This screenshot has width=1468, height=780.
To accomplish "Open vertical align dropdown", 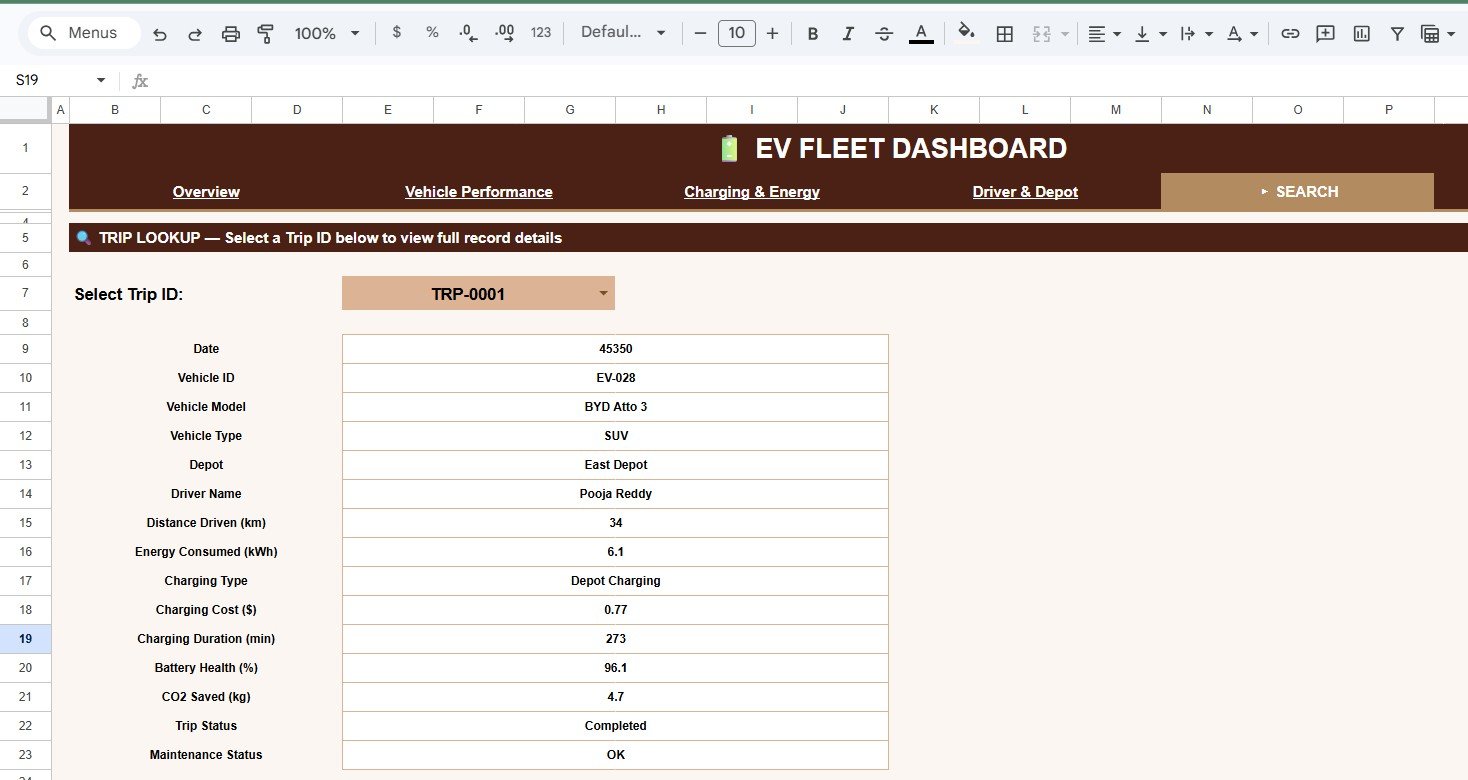I will click(x=1150, y=33).
